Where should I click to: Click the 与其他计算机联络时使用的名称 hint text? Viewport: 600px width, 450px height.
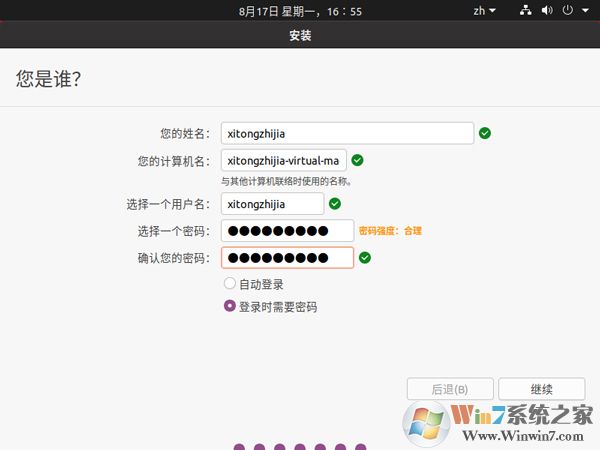coord(286,181)
